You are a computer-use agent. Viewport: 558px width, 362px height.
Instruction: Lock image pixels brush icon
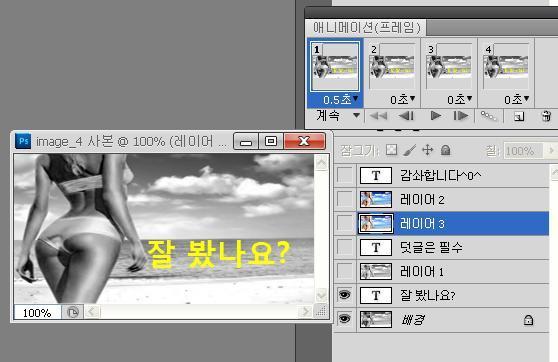pyautogui.click(x=410, y=151)
